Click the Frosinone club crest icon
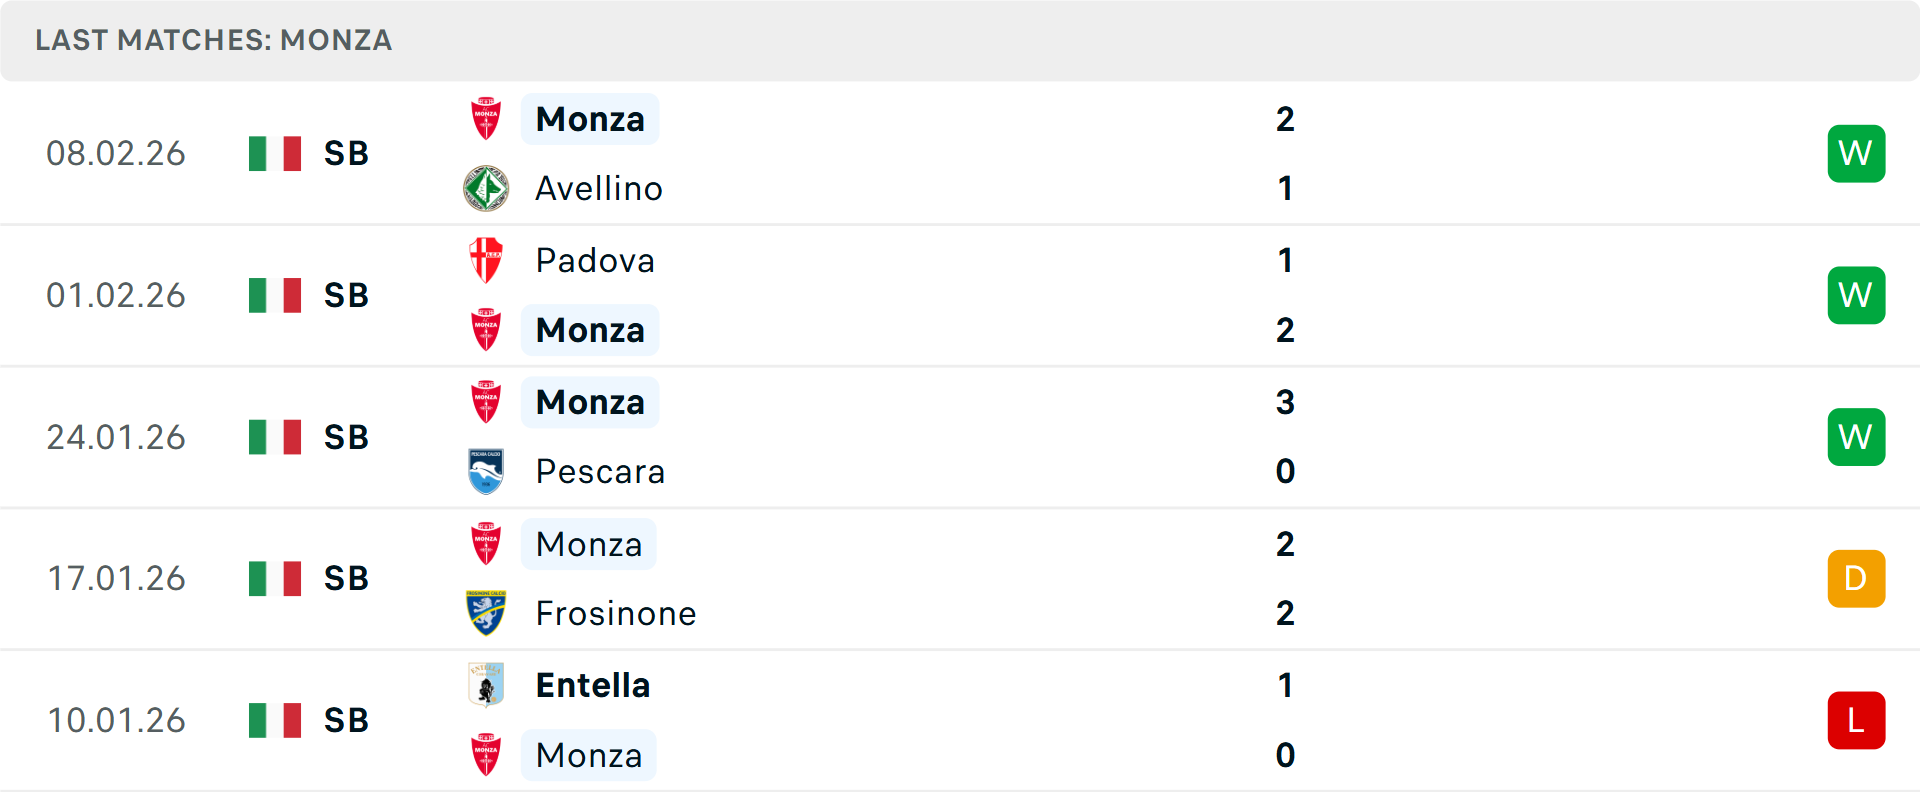The height and width of the screenshot is (792, 1920). pyautogui.click(x=486, y=613)
